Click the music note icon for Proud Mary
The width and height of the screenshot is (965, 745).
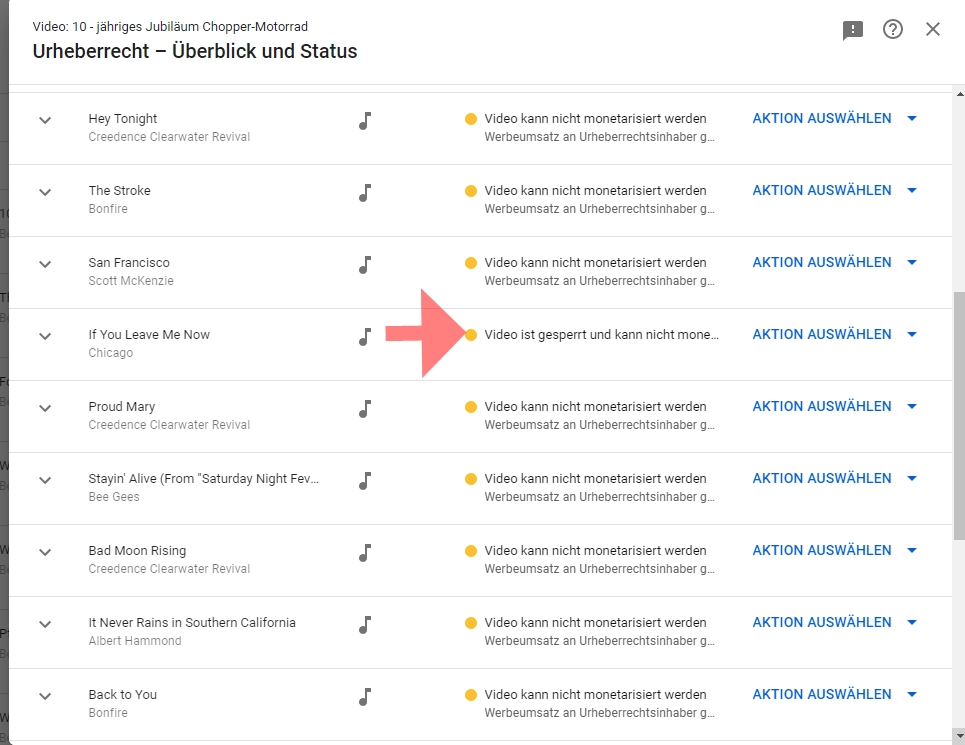point(365,408)
